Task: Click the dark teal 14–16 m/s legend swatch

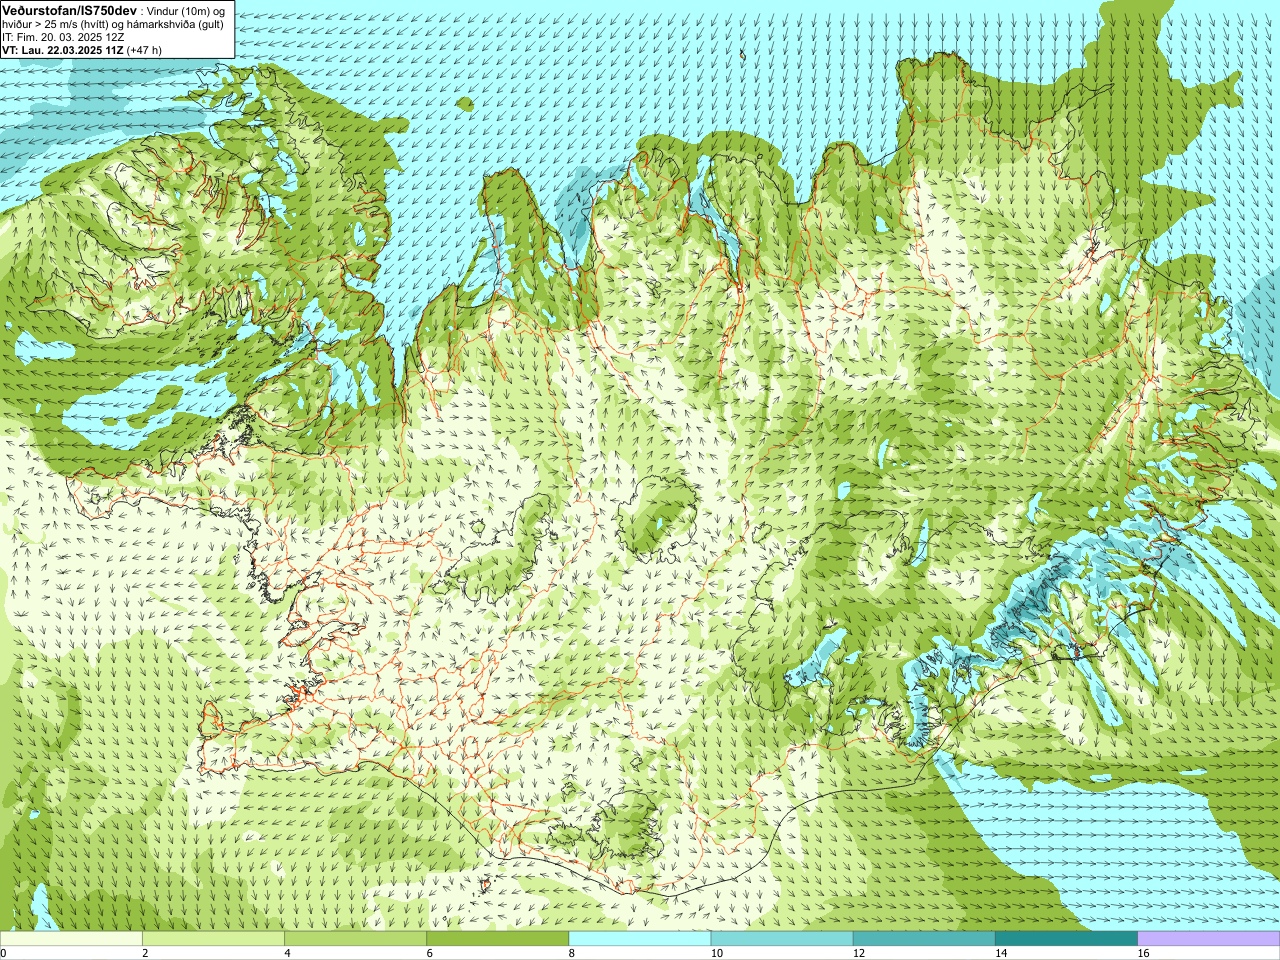Action: tap(1067, 939)
